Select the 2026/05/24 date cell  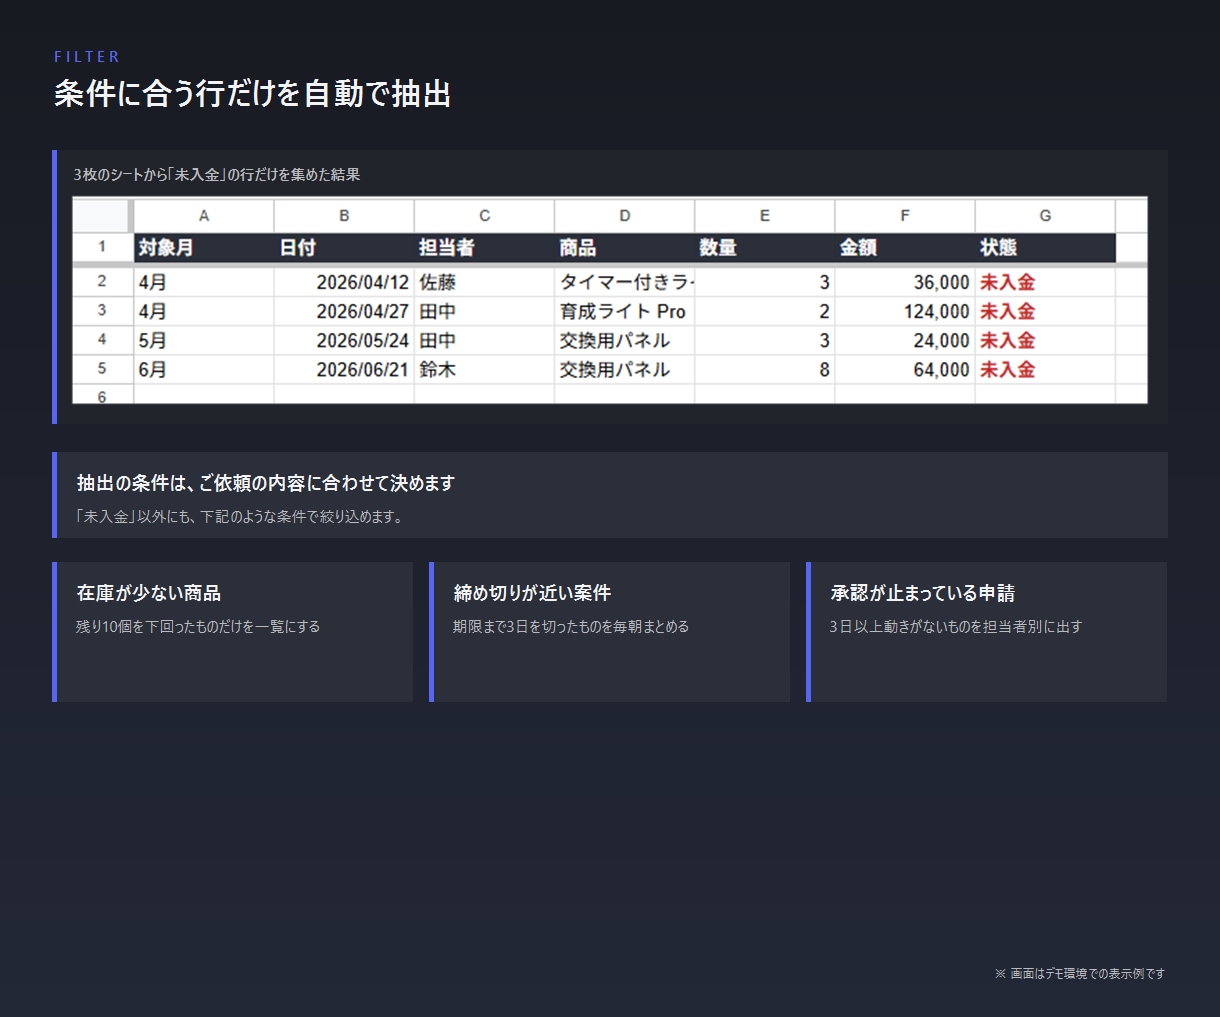(344, 340)
